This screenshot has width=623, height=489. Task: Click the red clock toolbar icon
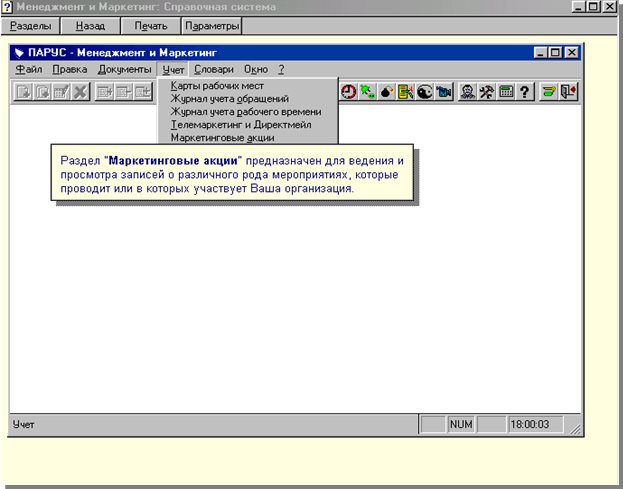tap(348, 92)
